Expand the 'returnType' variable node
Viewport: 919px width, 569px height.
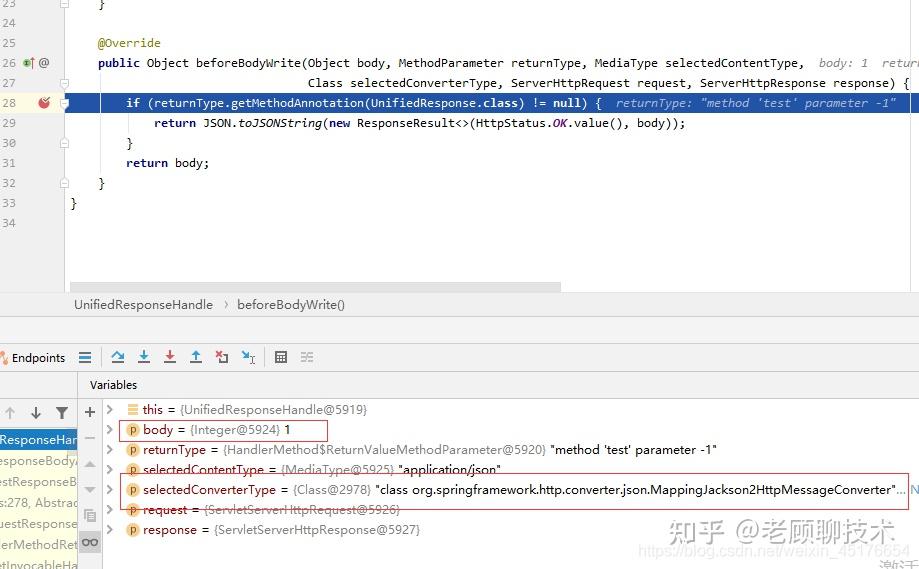coord(110,449)
